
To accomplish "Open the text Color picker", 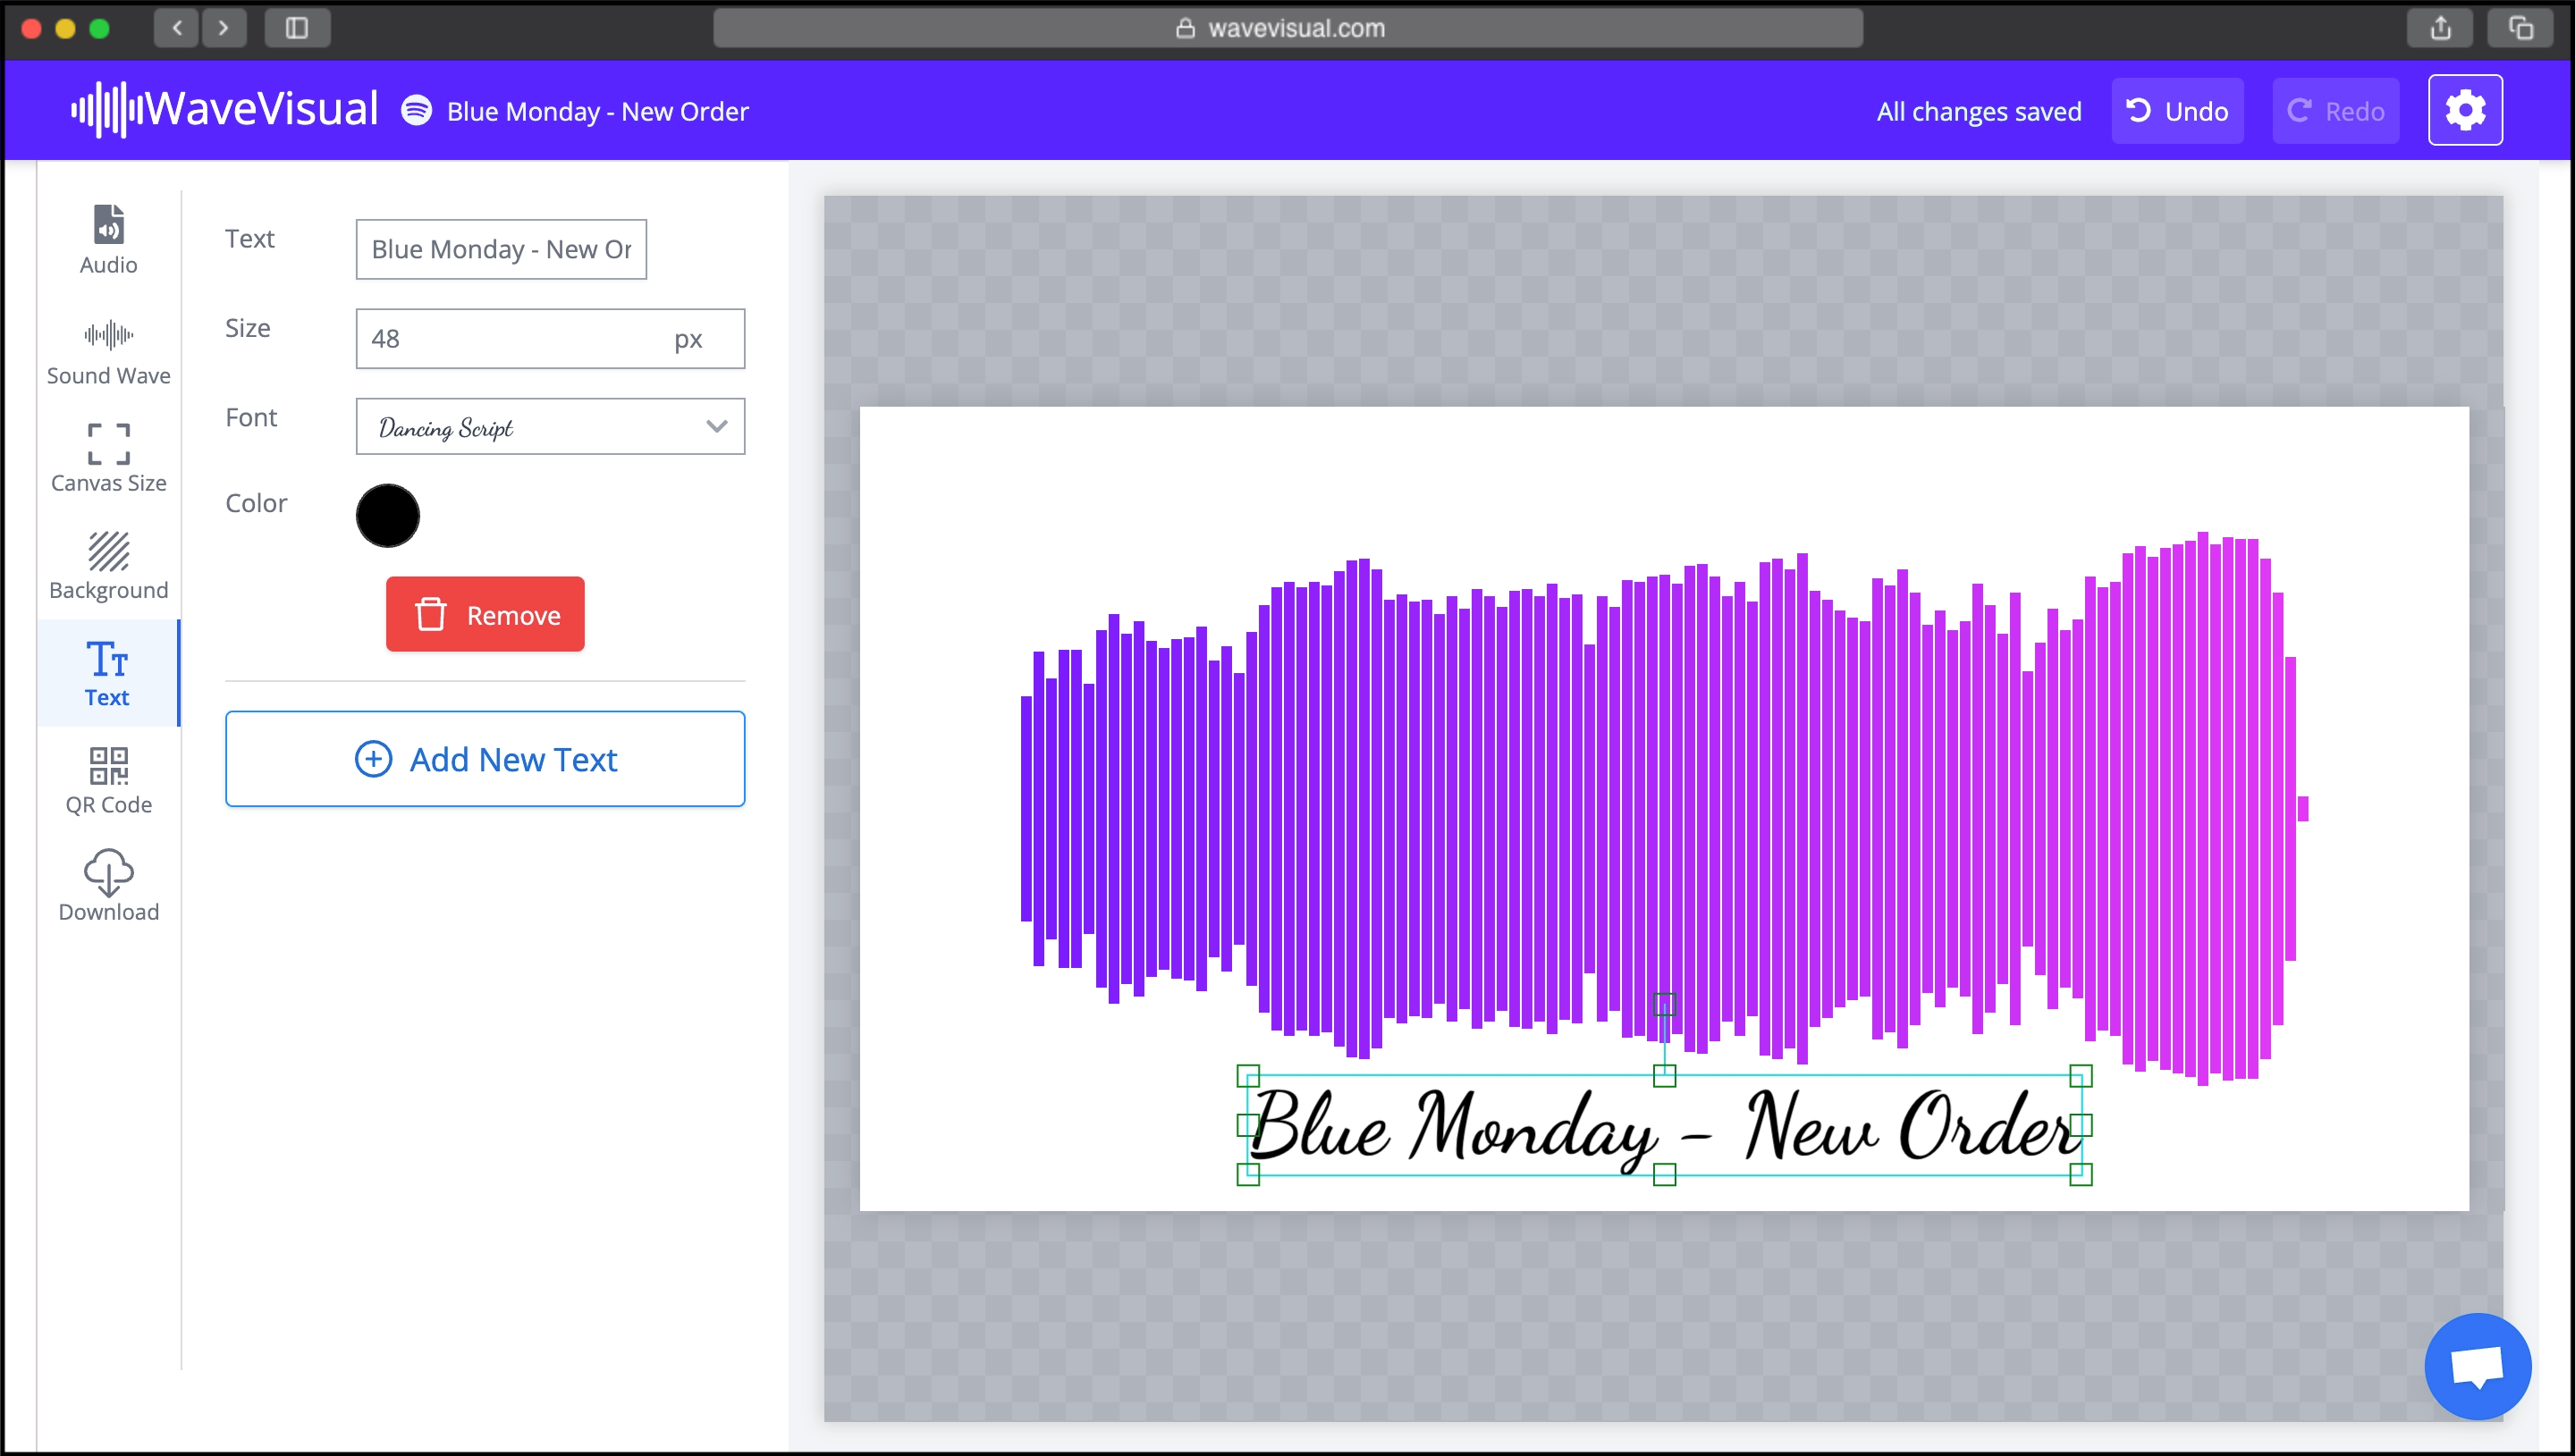I will tap(387, 515).
